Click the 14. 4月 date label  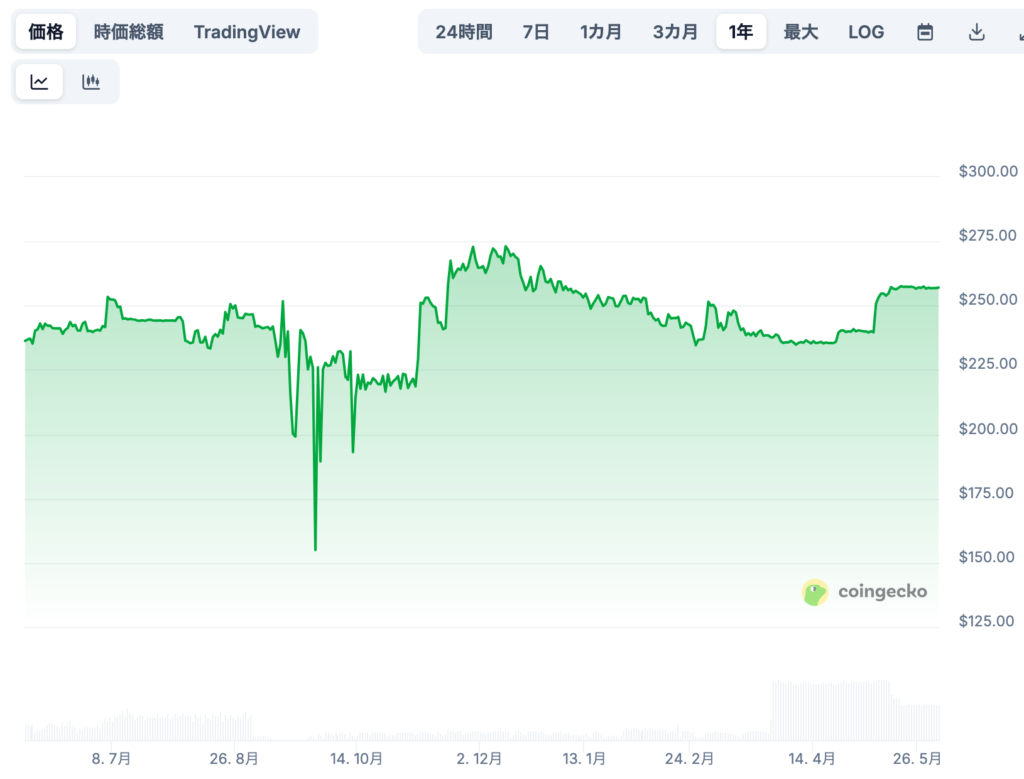812,759
